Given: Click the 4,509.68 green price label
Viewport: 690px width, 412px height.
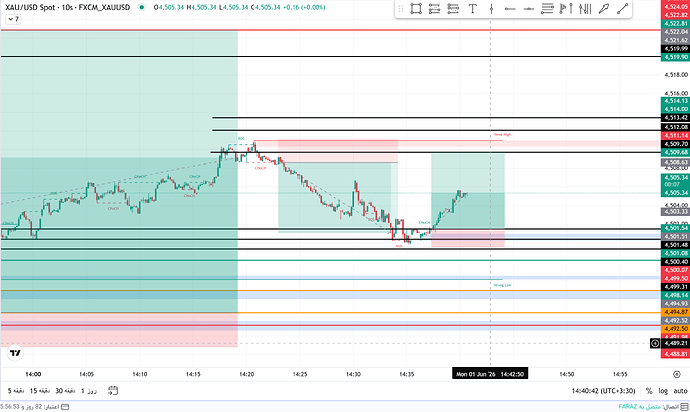Looking at the screenshot, I should [x=675, y=152].
